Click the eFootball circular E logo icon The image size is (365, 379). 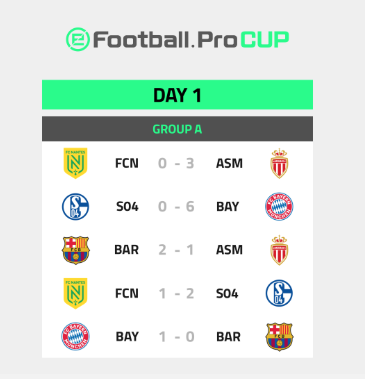tap(78, 39)
